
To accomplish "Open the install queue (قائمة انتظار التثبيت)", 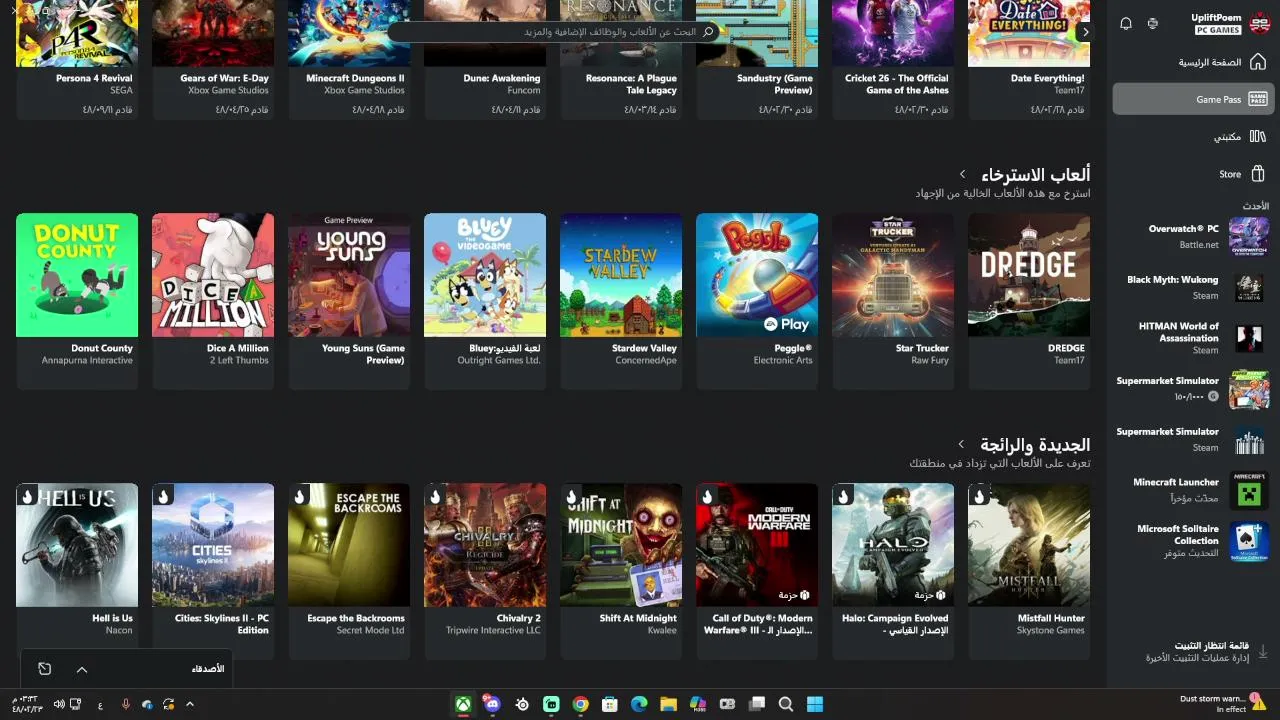I will 1197,652.
